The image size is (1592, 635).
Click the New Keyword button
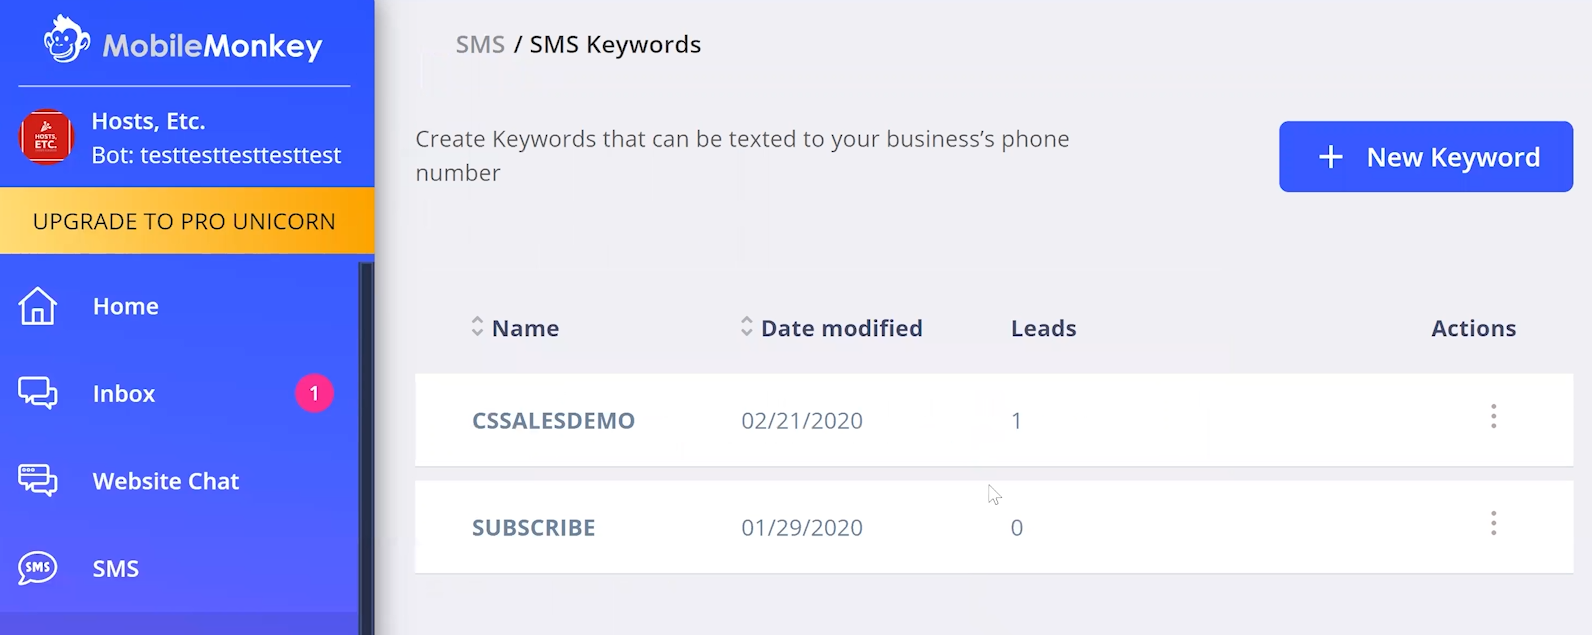coord(1425,157)
